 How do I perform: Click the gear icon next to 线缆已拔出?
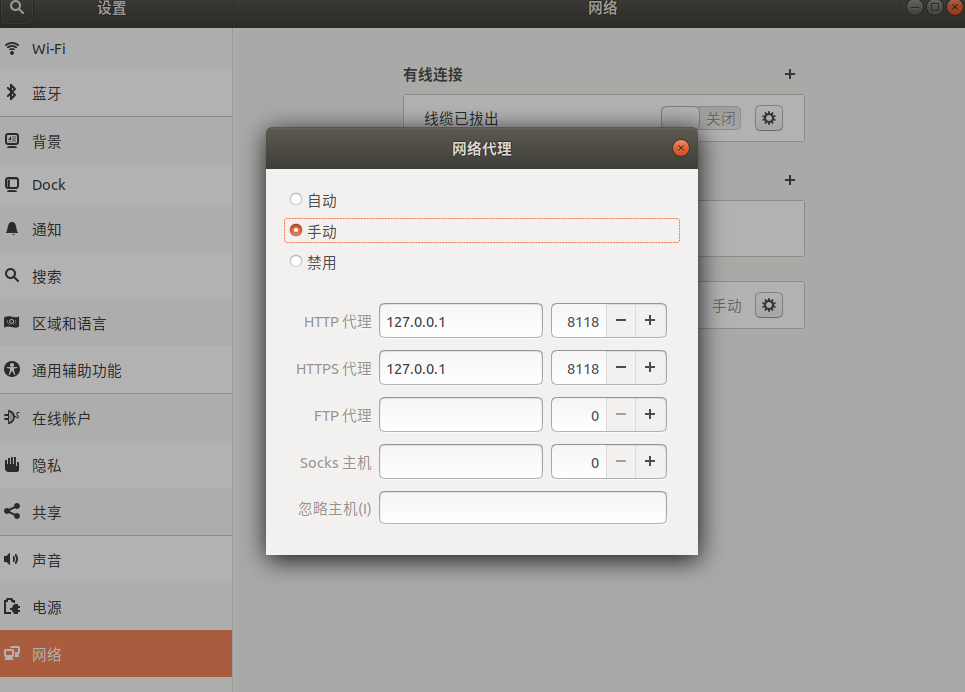(769, 118)
